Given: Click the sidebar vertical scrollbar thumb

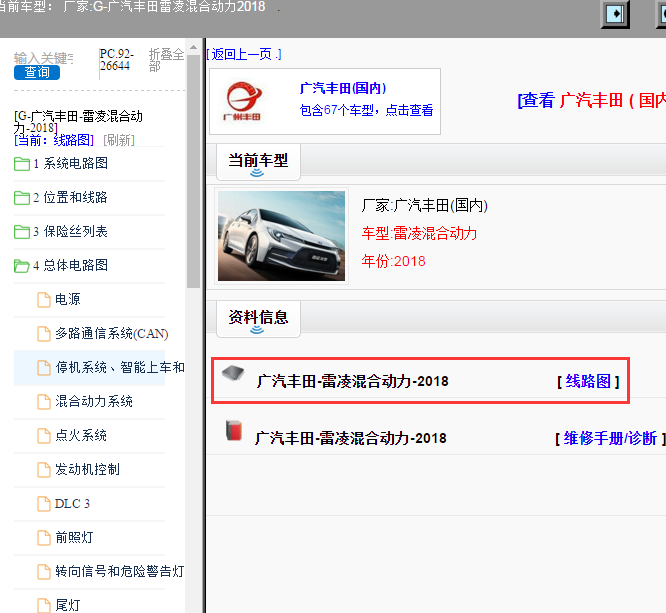Looking at the screenshot, I should tap(193, 171).
